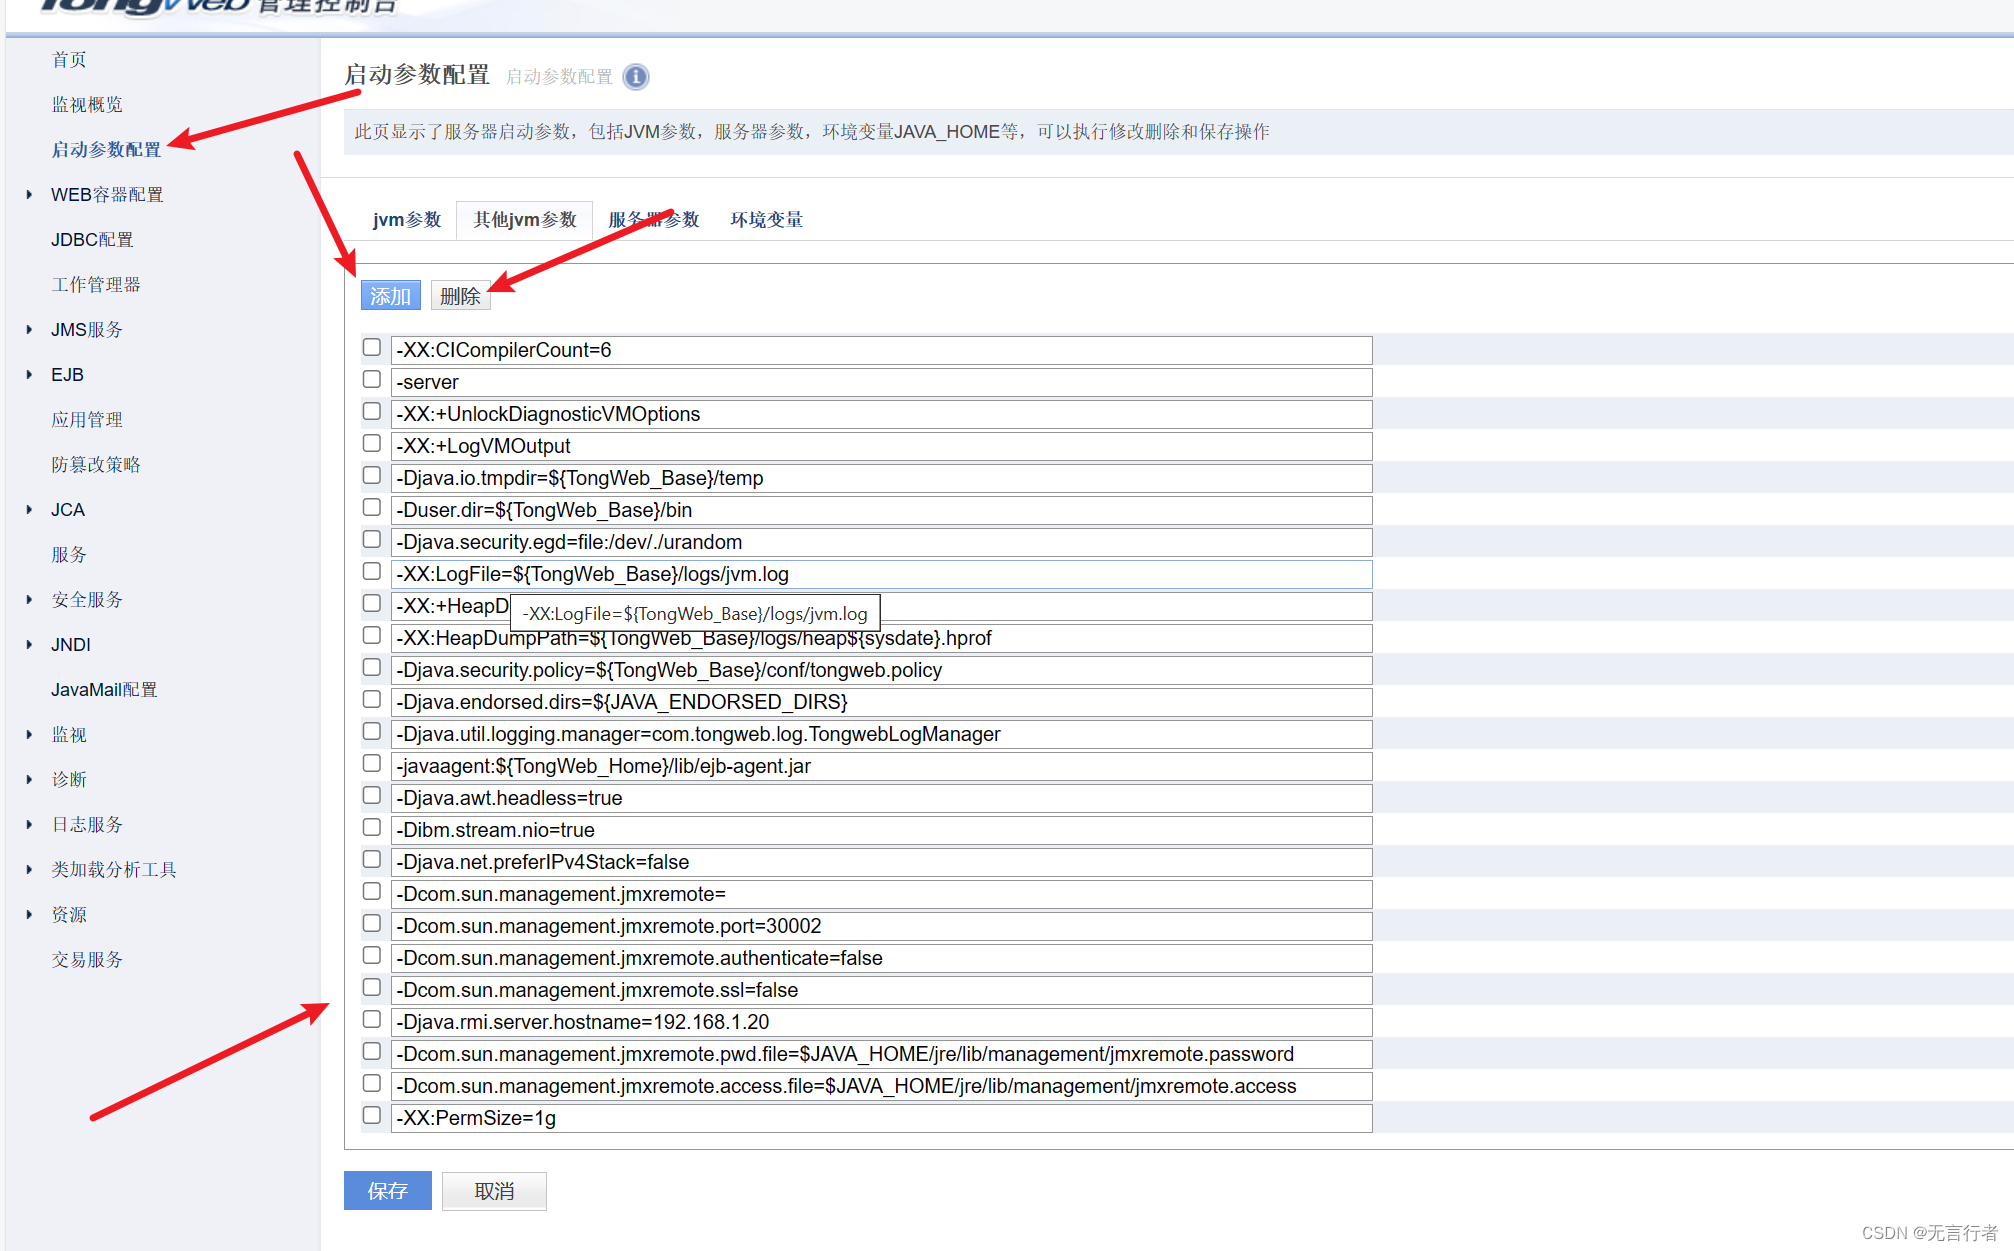This screenshot has height=1251, width=2014.
Task: Save changes with 保存 button
Action: [388, 1191]
